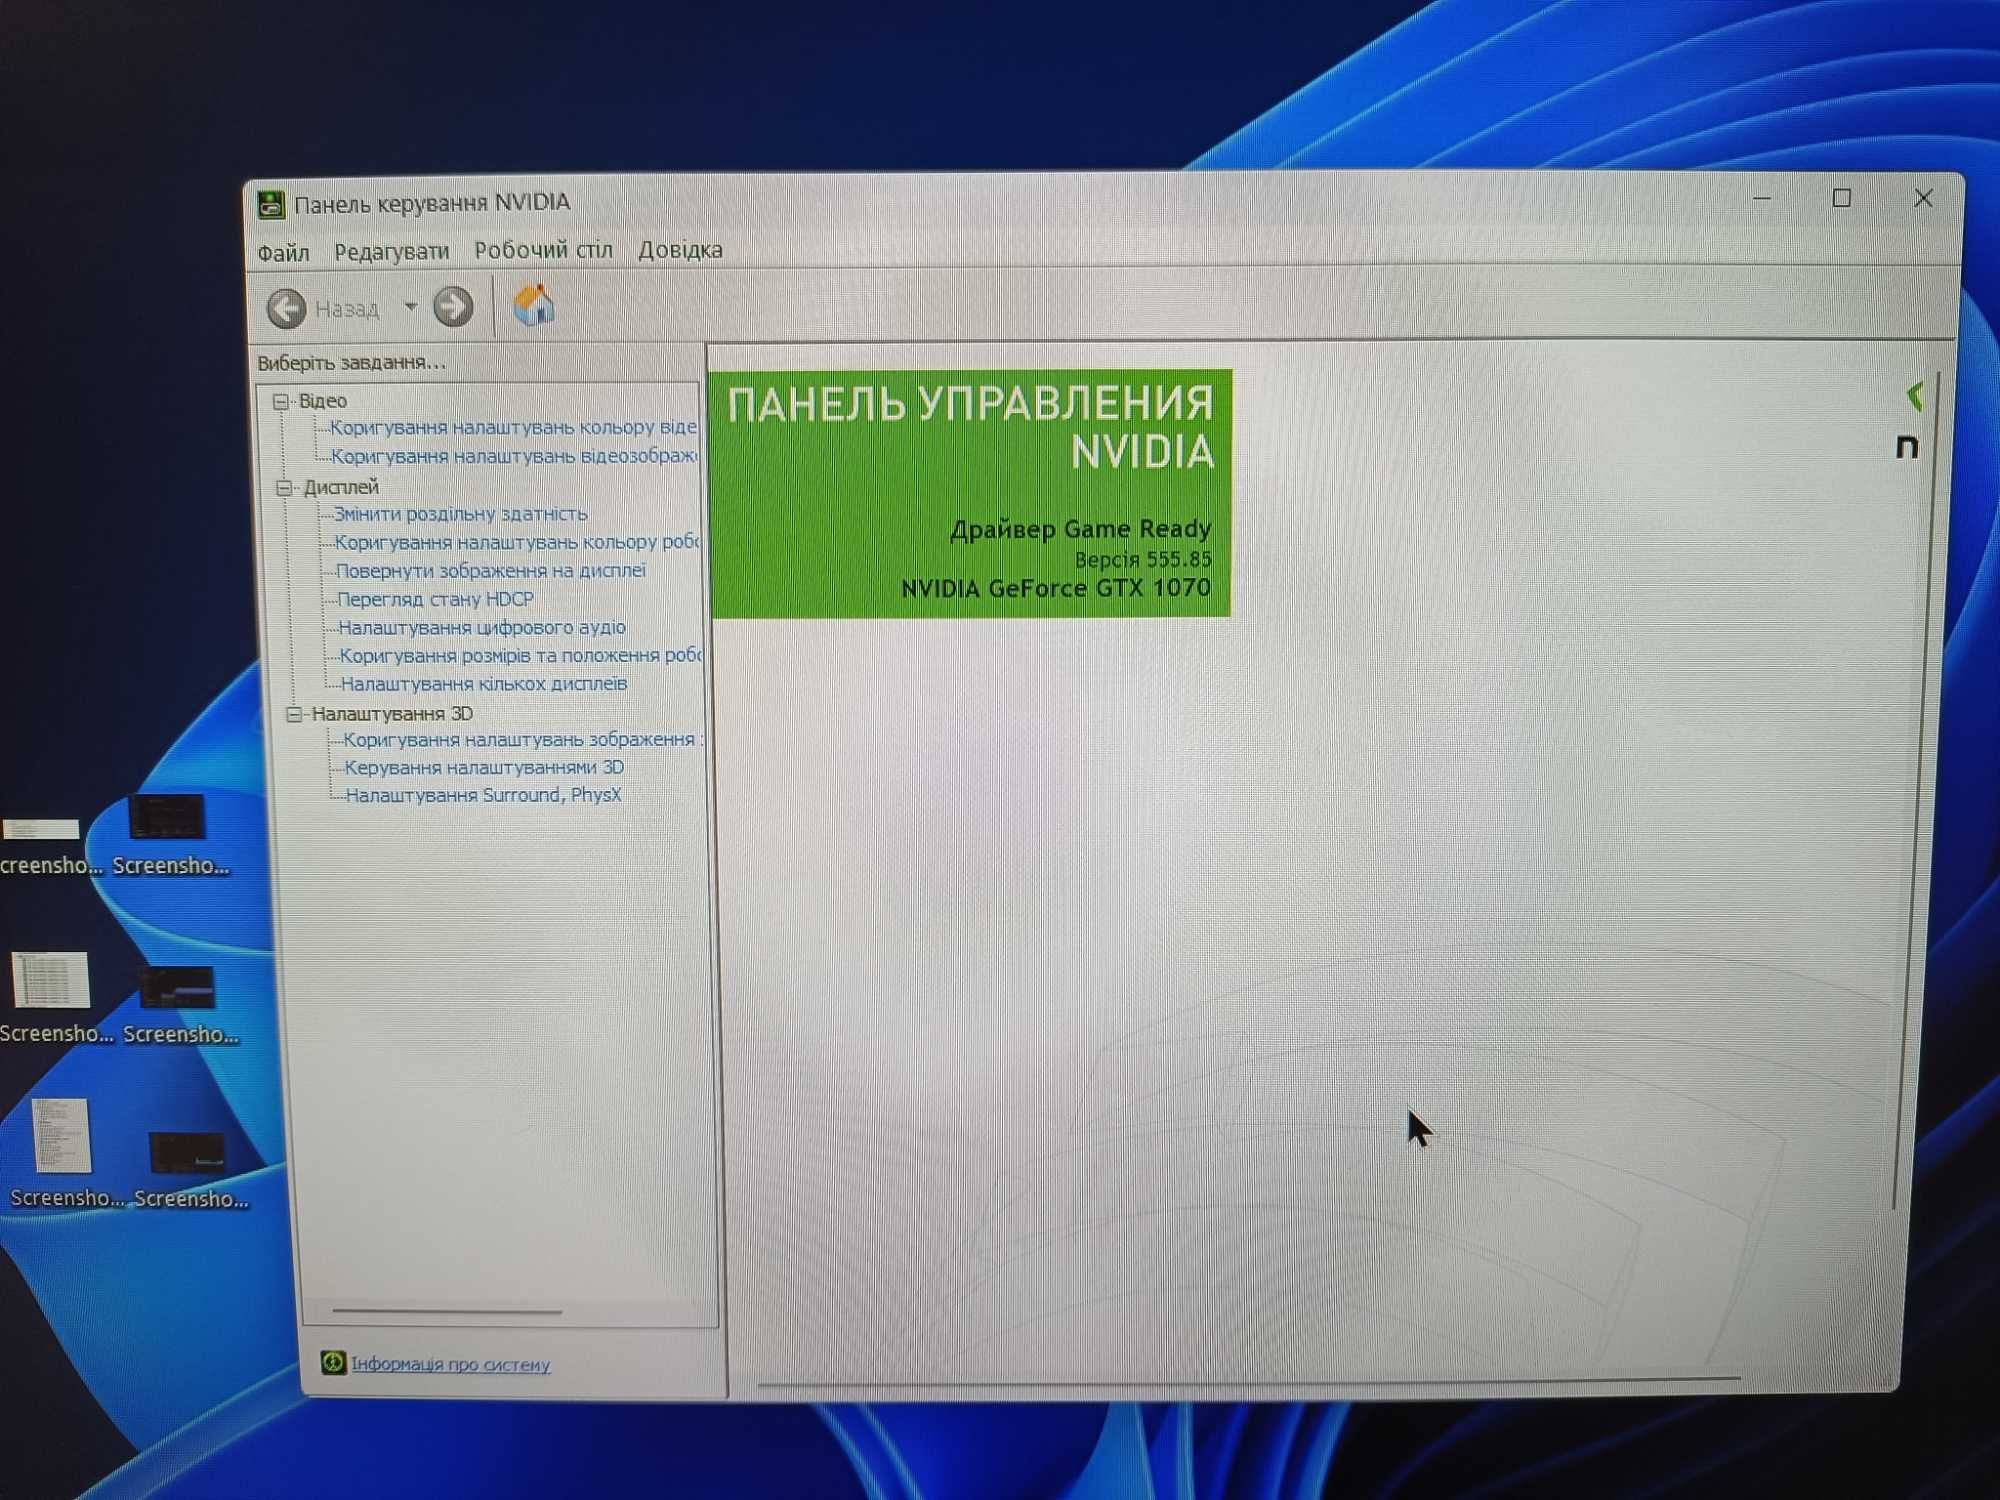The height and width of the screenshot is (1500, 2000).
Task: Open the Home page house icon
Action: click(x=534, y=304)
